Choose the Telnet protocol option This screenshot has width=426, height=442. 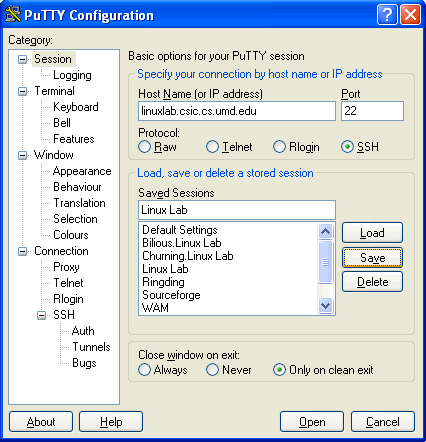[x=212, y=147]
